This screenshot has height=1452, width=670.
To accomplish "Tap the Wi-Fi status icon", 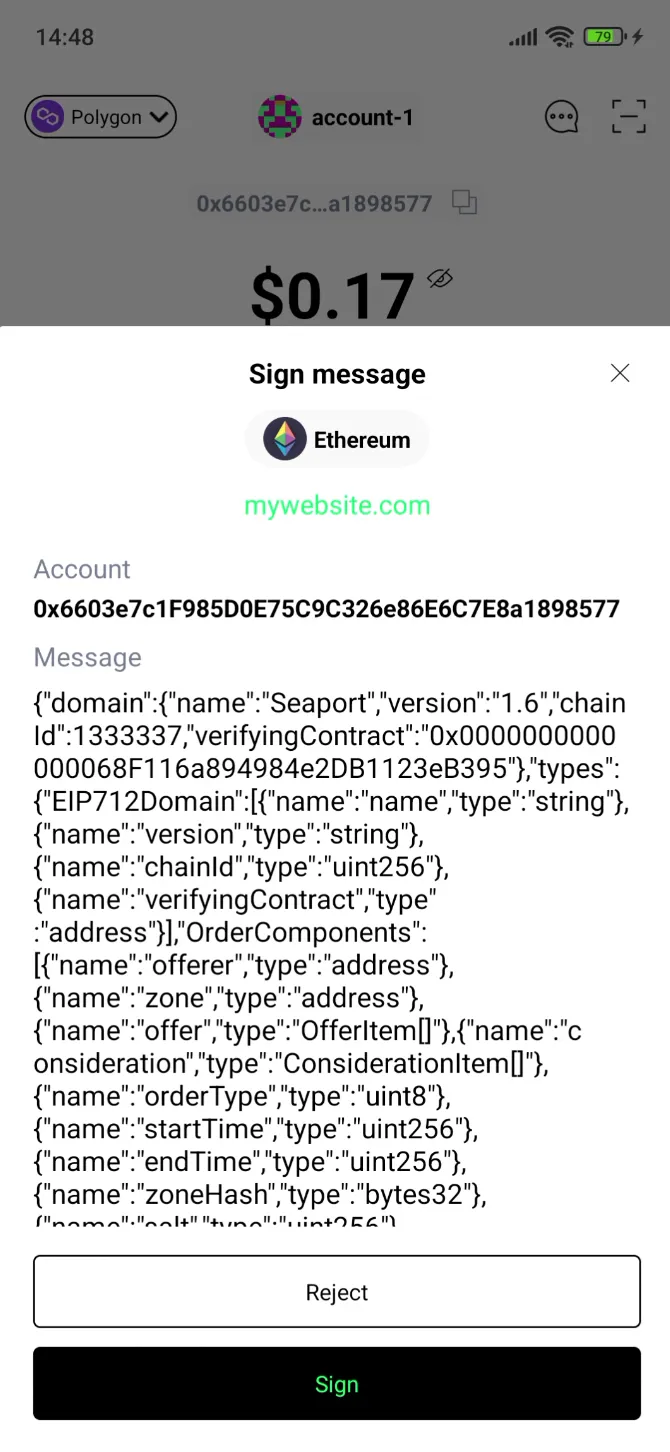I will click(560, 37).
